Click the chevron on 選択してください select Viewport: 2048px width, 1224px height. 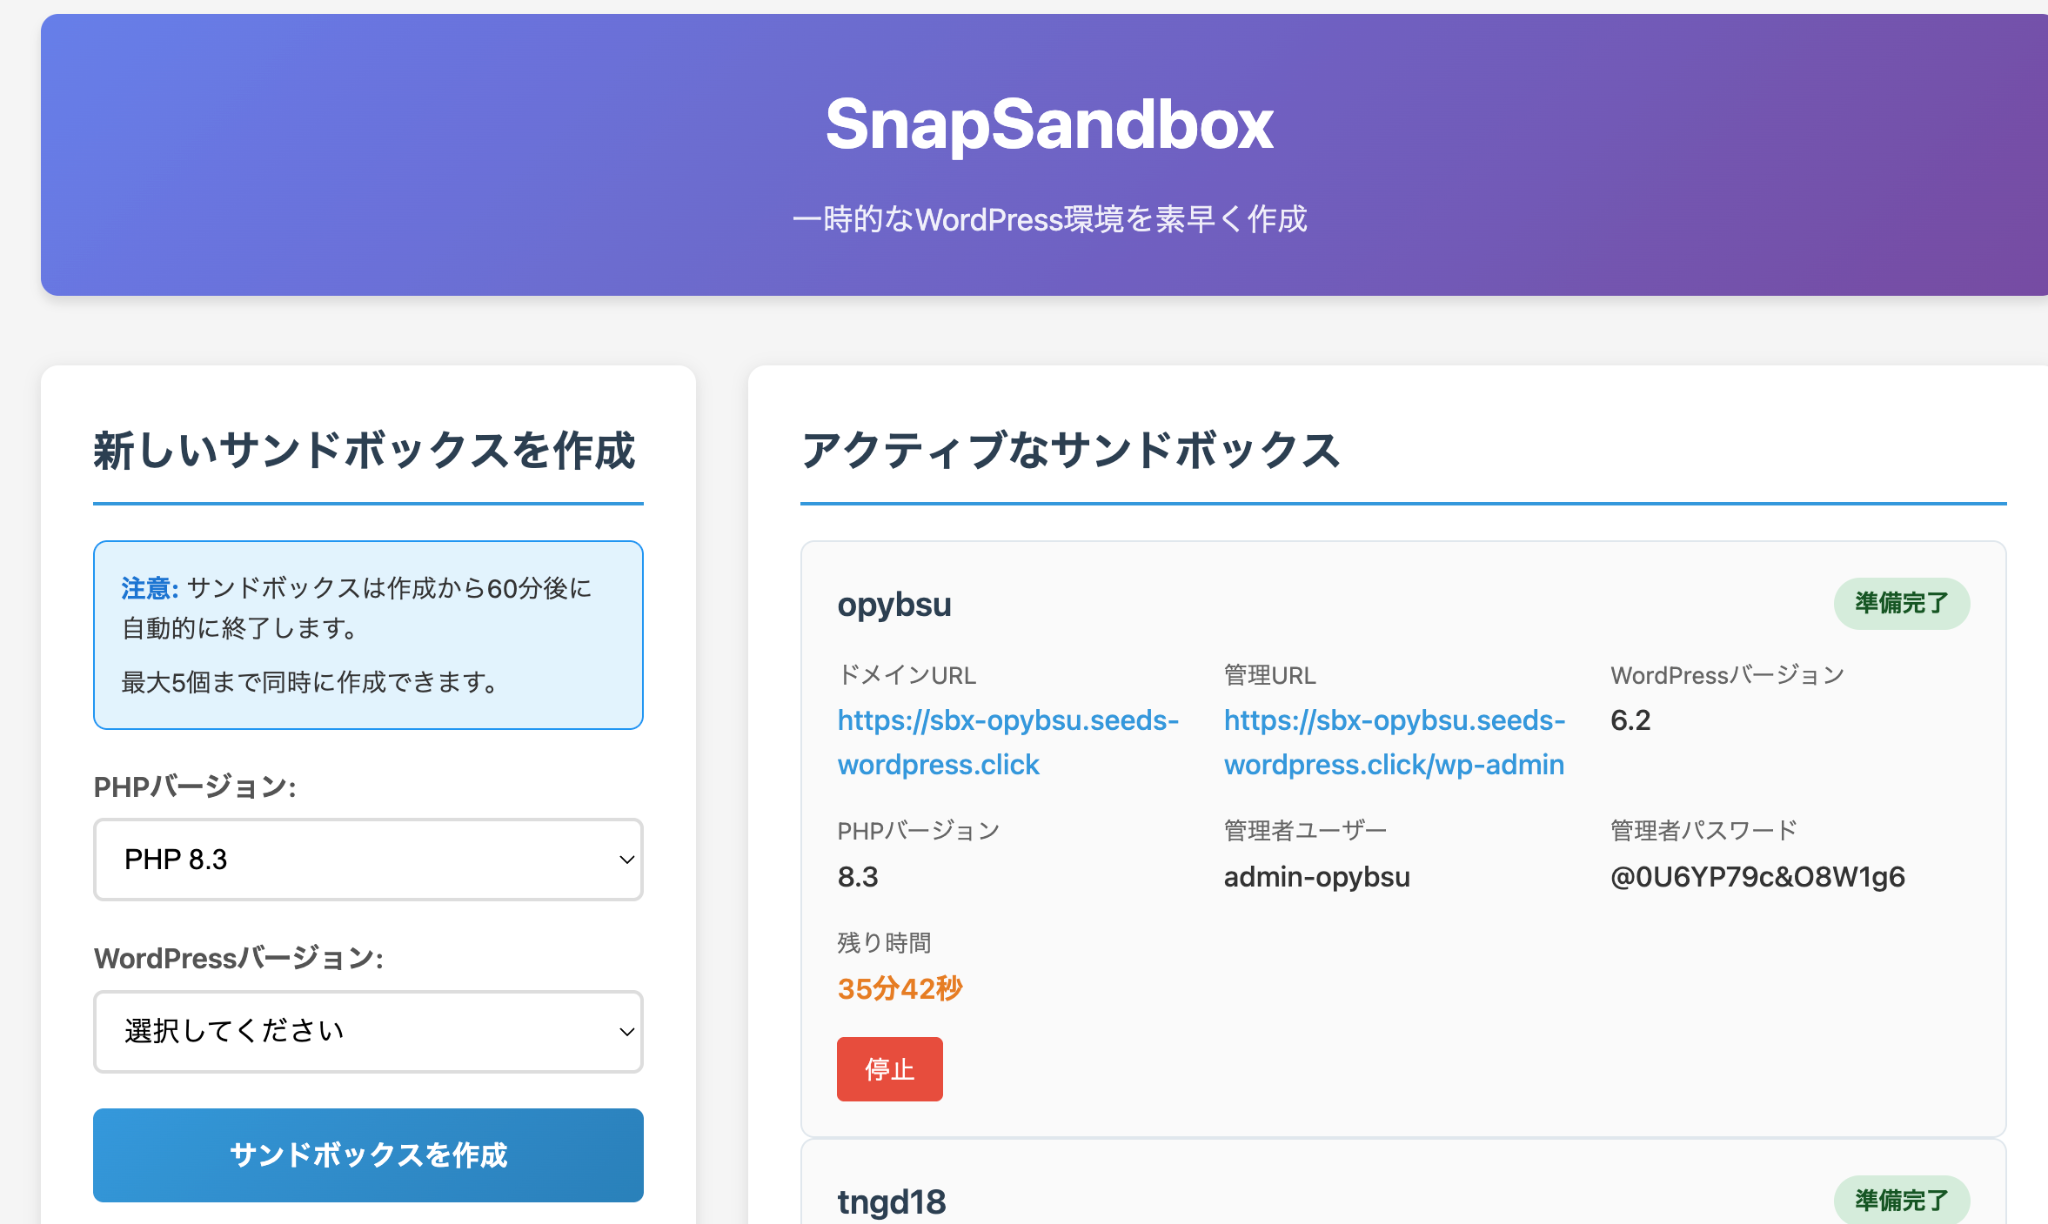click(x=627, y=1032)
